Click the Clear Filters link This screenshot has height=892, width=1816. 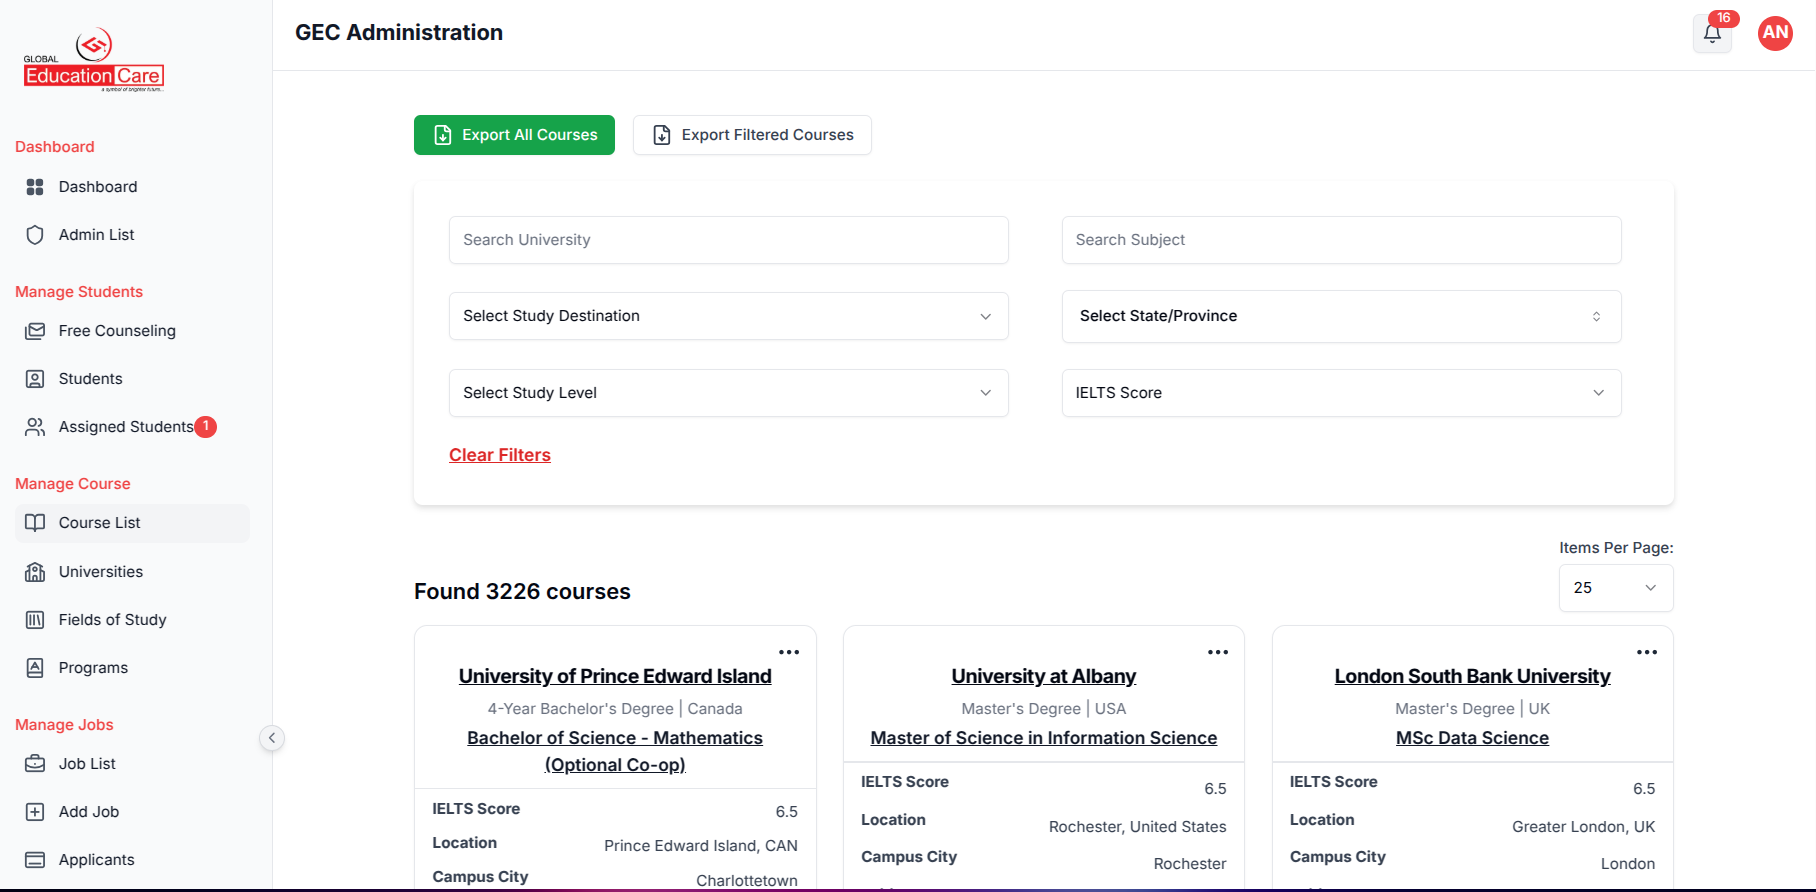tap(500, 455)
